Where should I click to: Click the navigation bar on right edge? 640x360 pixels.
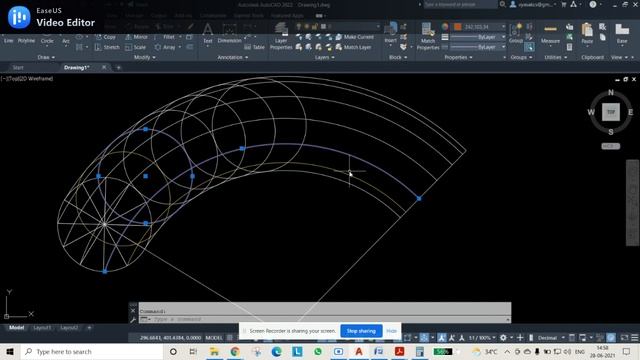coord(633,203)
